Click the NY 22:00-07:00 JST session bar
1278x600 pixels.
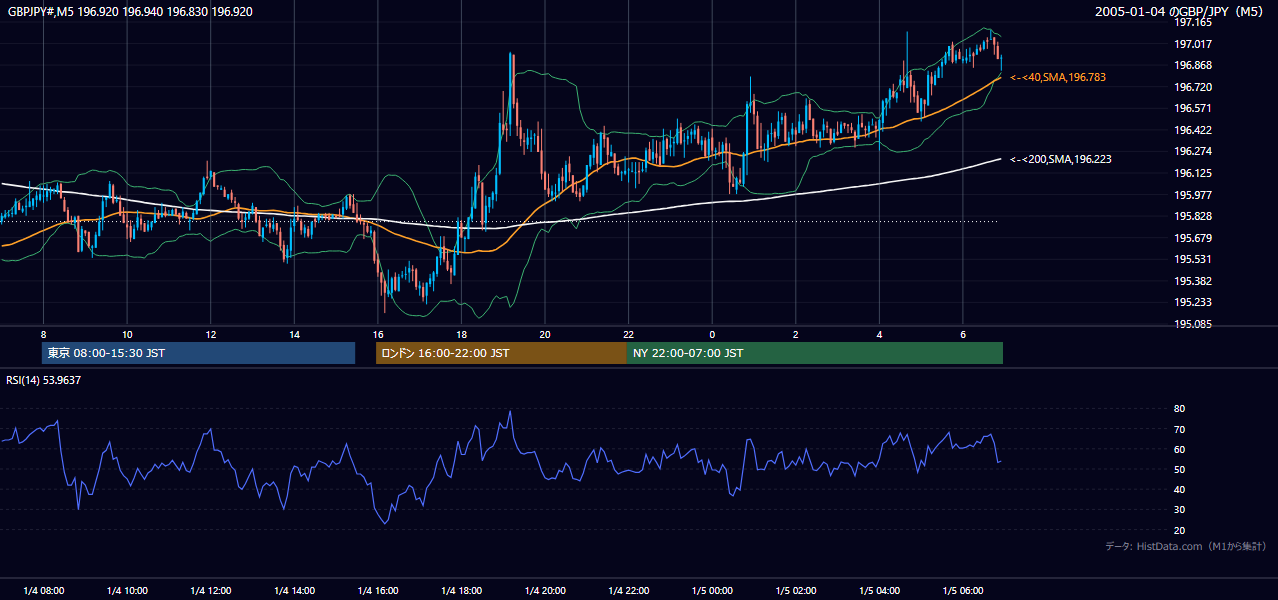point(815,353)
